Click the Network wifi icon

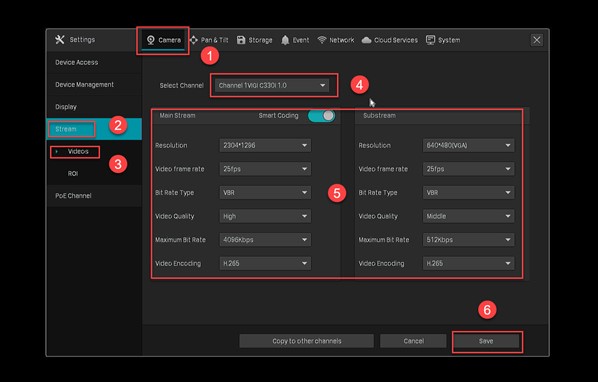(x=322, y=40)
